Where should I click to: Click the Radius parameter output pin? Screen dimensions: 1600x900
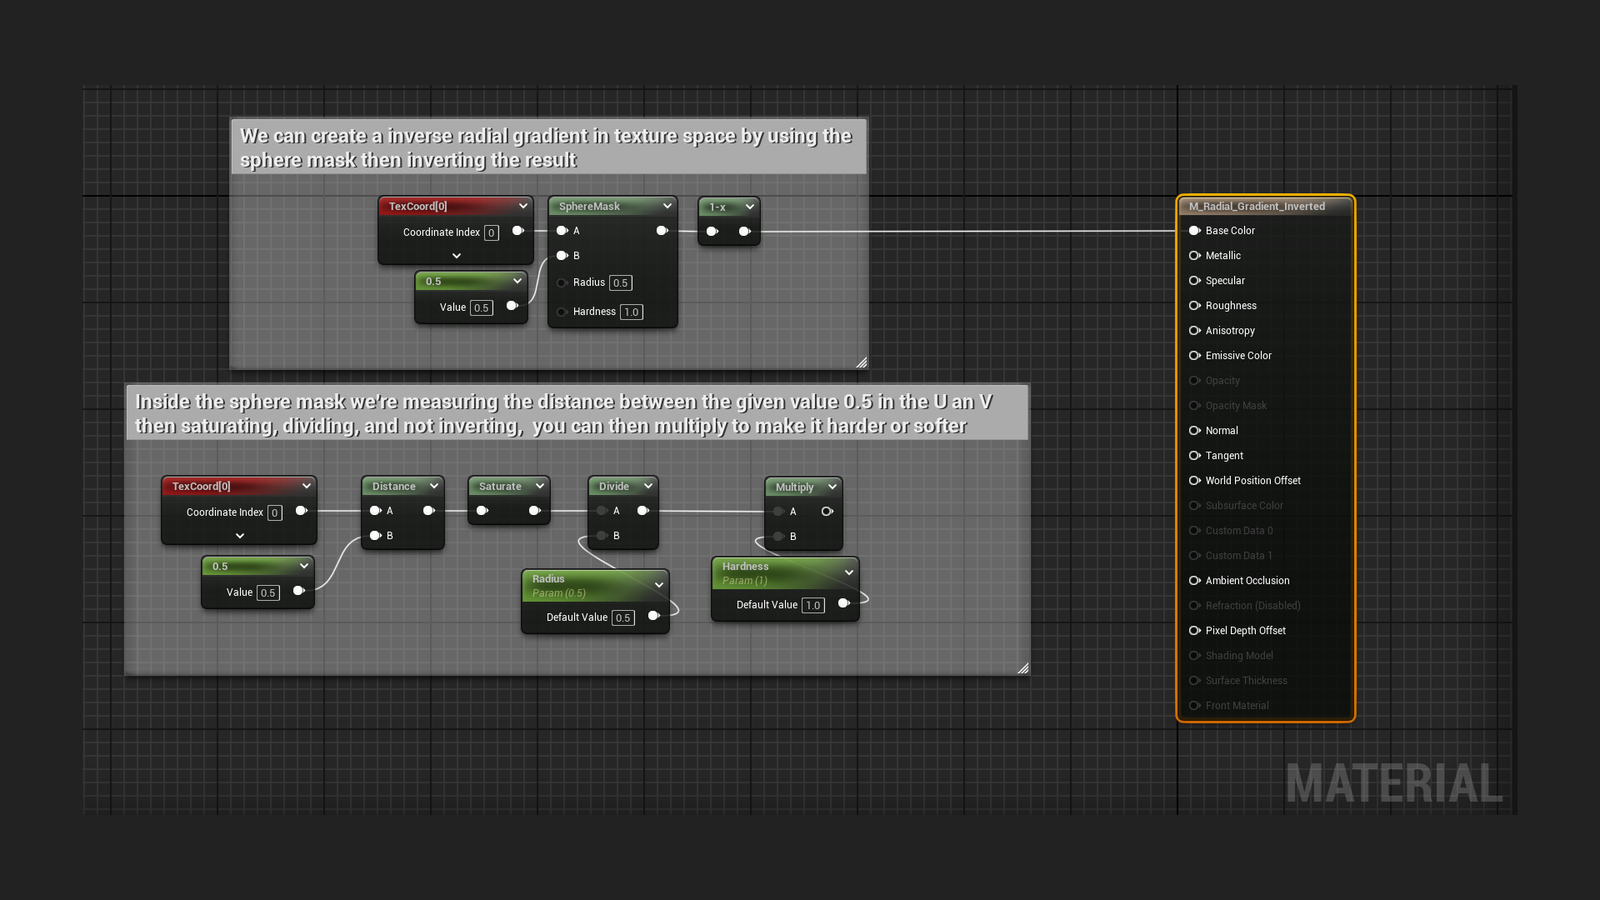pos(653,616)
